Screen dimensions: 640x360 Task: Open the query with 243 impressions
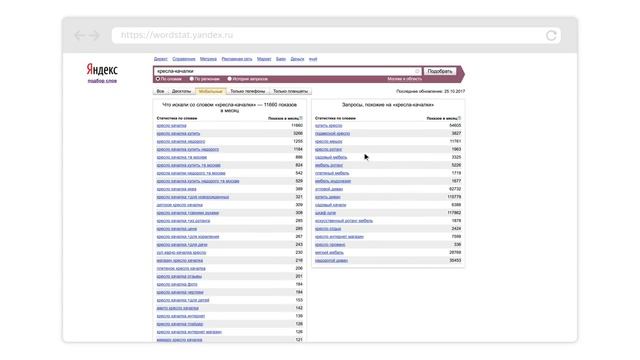(182, 244)
